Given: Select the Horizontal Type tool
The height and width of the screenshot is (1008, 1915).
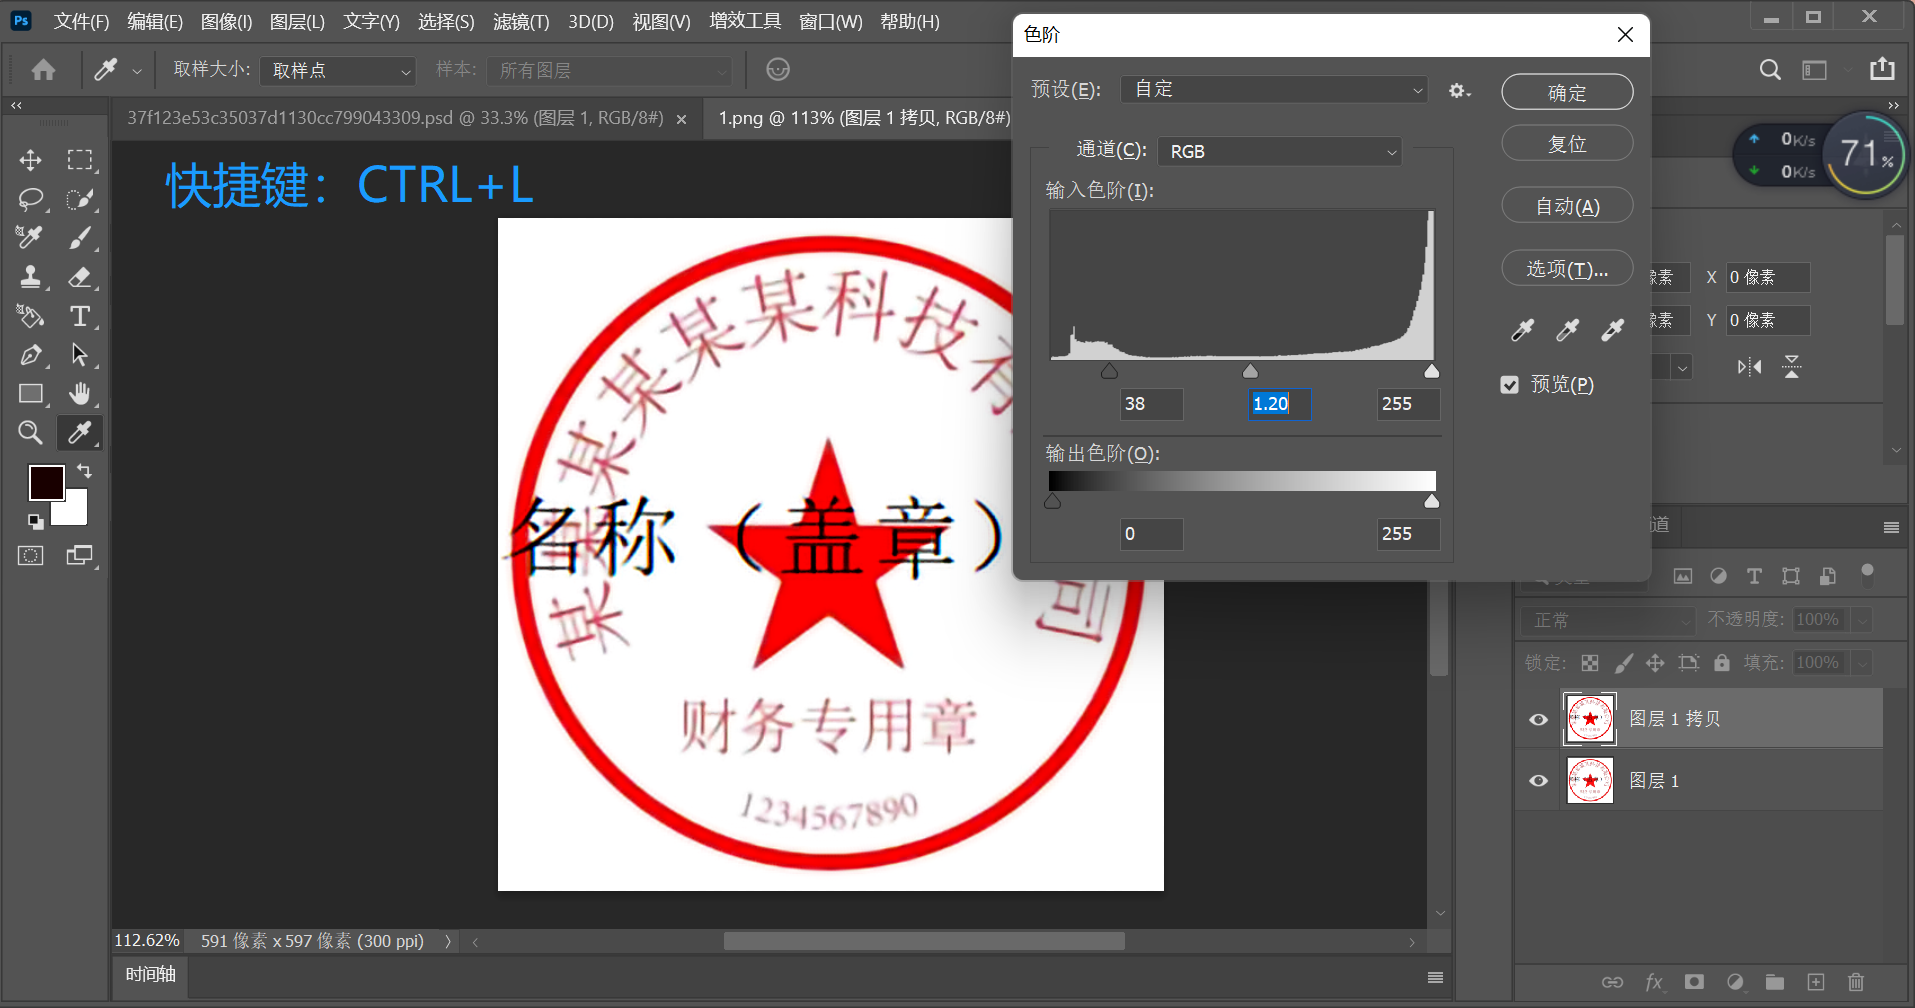Looking at the screenshot, I should pos(80,316).
